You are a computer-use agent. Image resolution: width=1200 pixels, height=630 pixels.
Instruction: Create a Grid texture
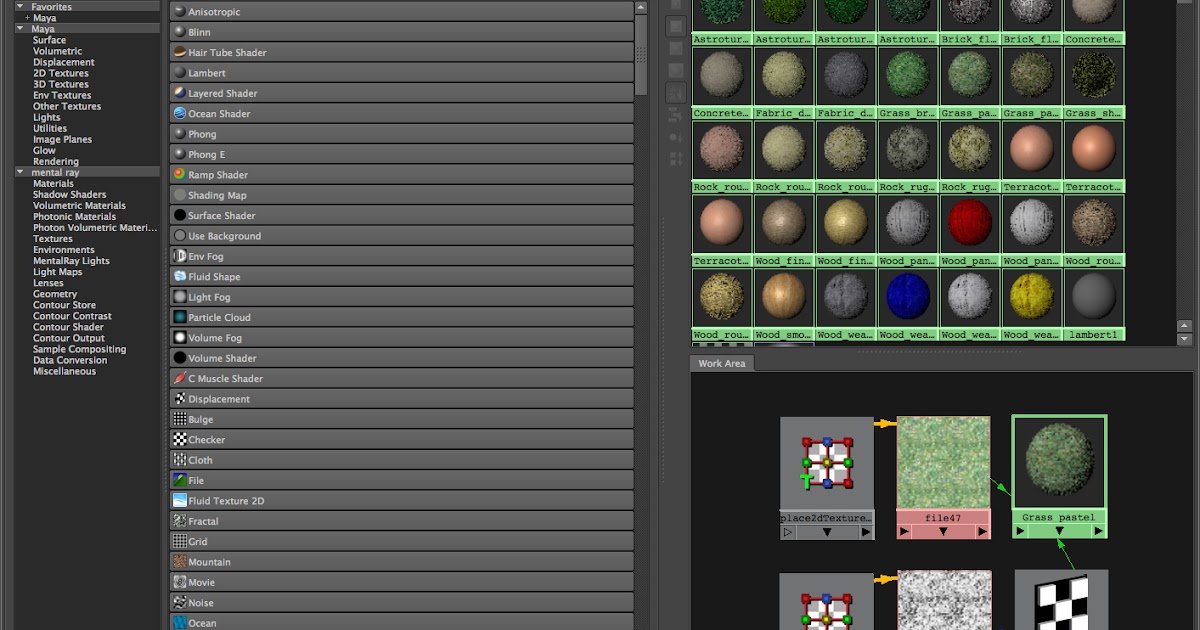tap(401, 541)
